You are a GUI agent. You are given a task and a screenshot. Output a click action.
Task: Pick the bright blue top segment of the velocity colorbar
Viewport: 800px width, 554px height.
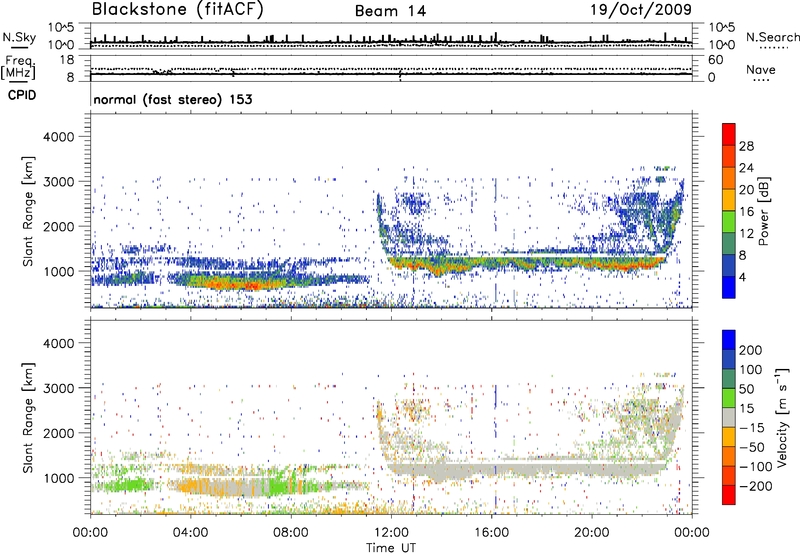point(729,340)
